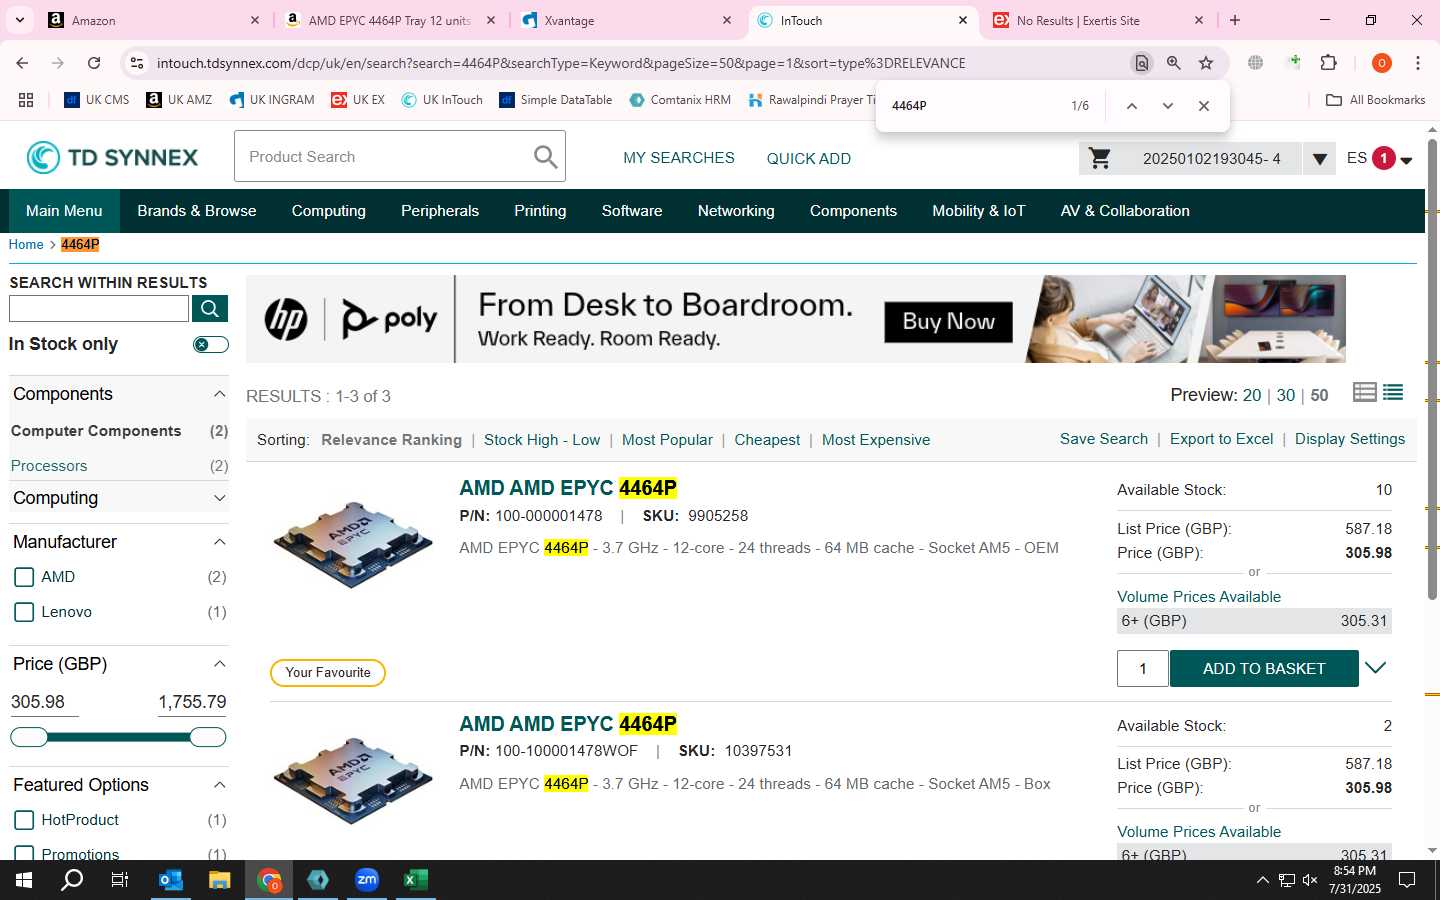Click the maximum price slider handle
1440x900 pixels.
click(x=208, y=738)
